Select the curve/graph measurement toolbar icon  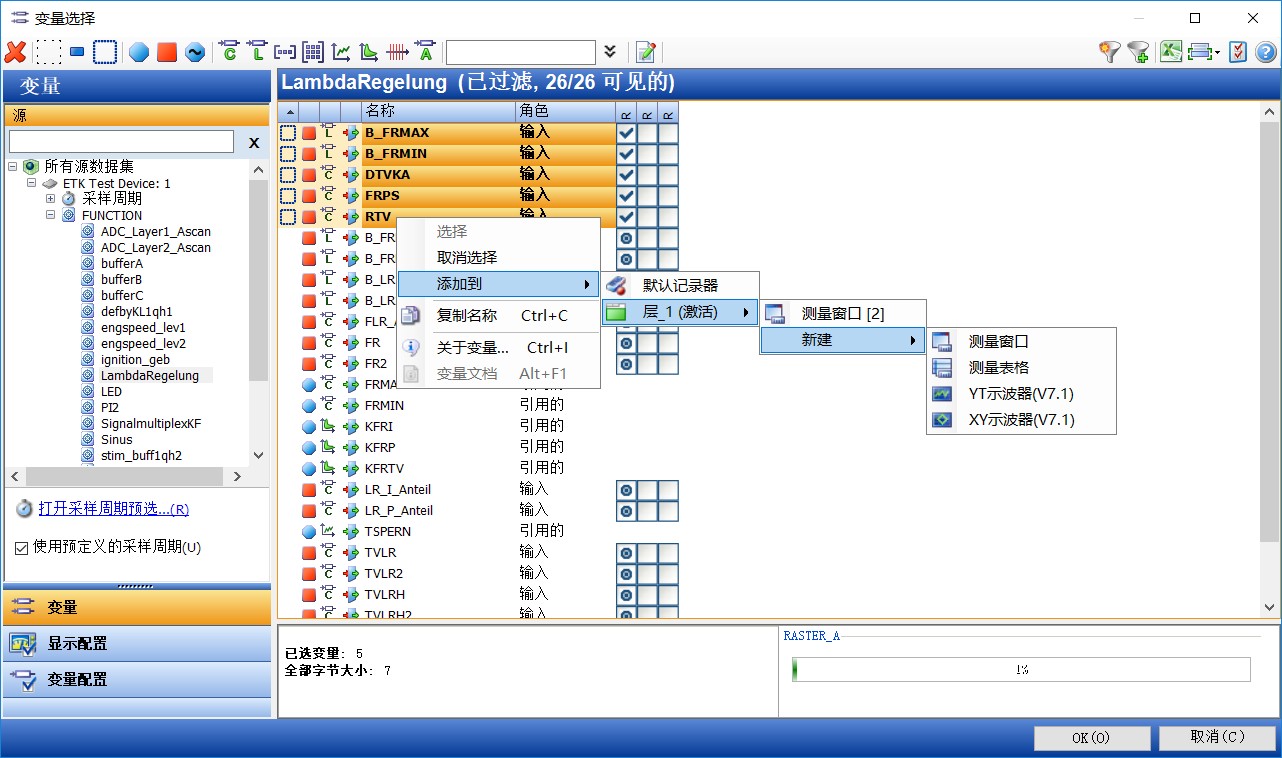[341, 51]
